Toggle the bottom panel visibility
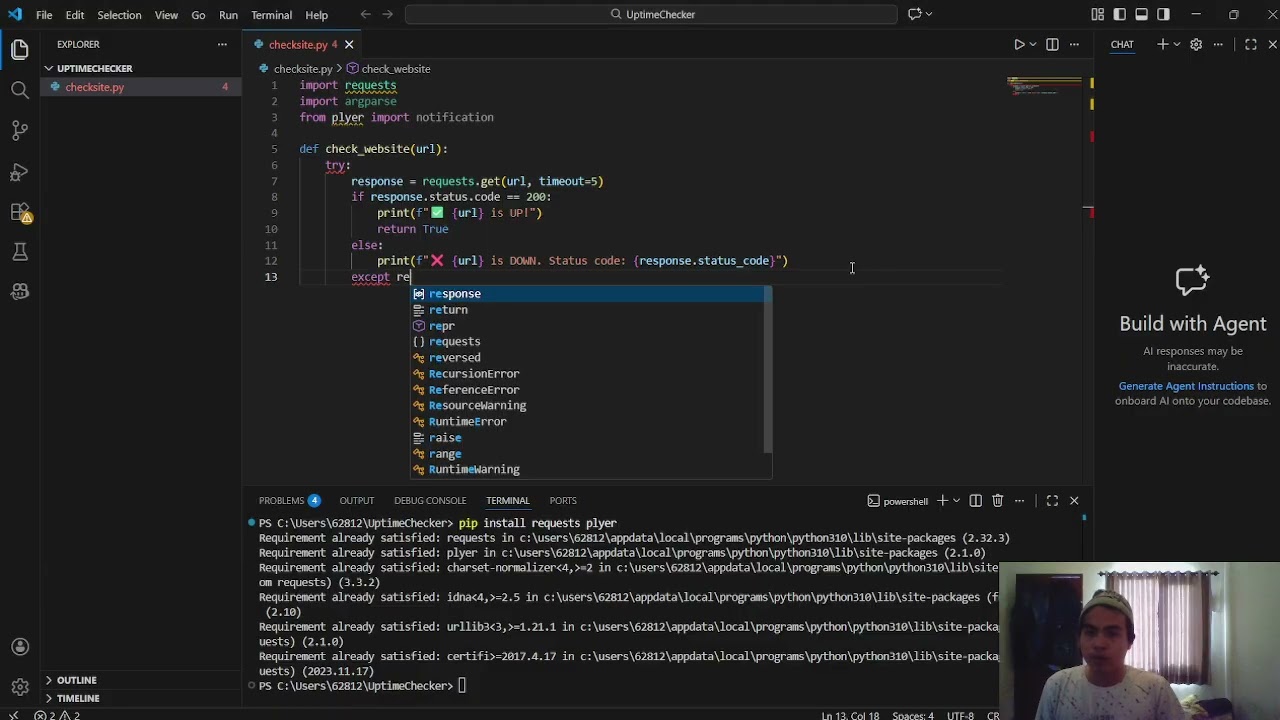This screenshot has height=720, width=1280. pyautogui.click(x=1142, y=14)
